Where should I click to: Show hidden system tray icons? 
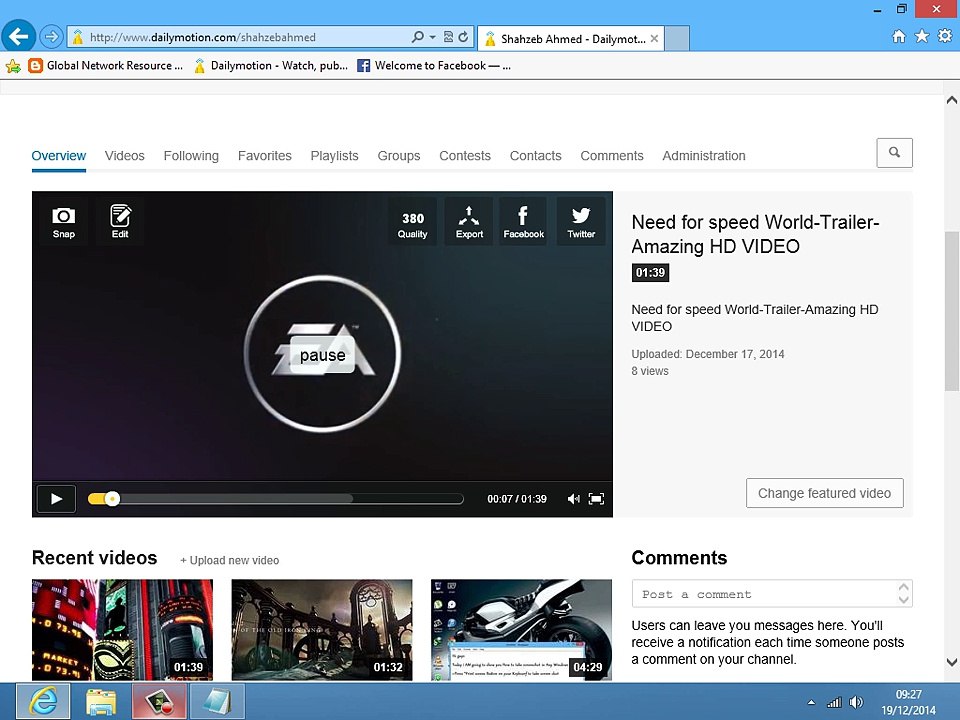pos(811,702)
